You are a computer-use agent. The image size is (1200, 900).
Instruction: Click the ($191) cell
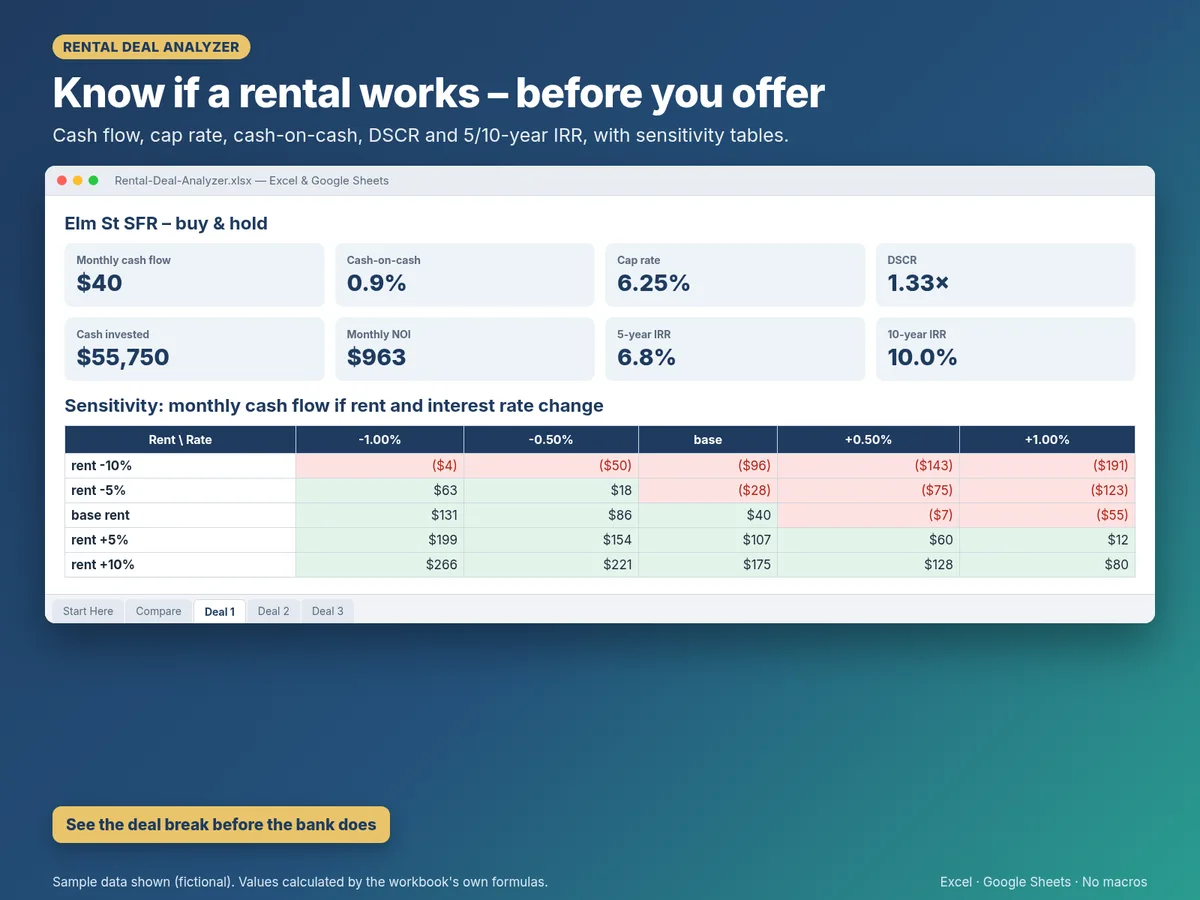(x=1047, y=466)
